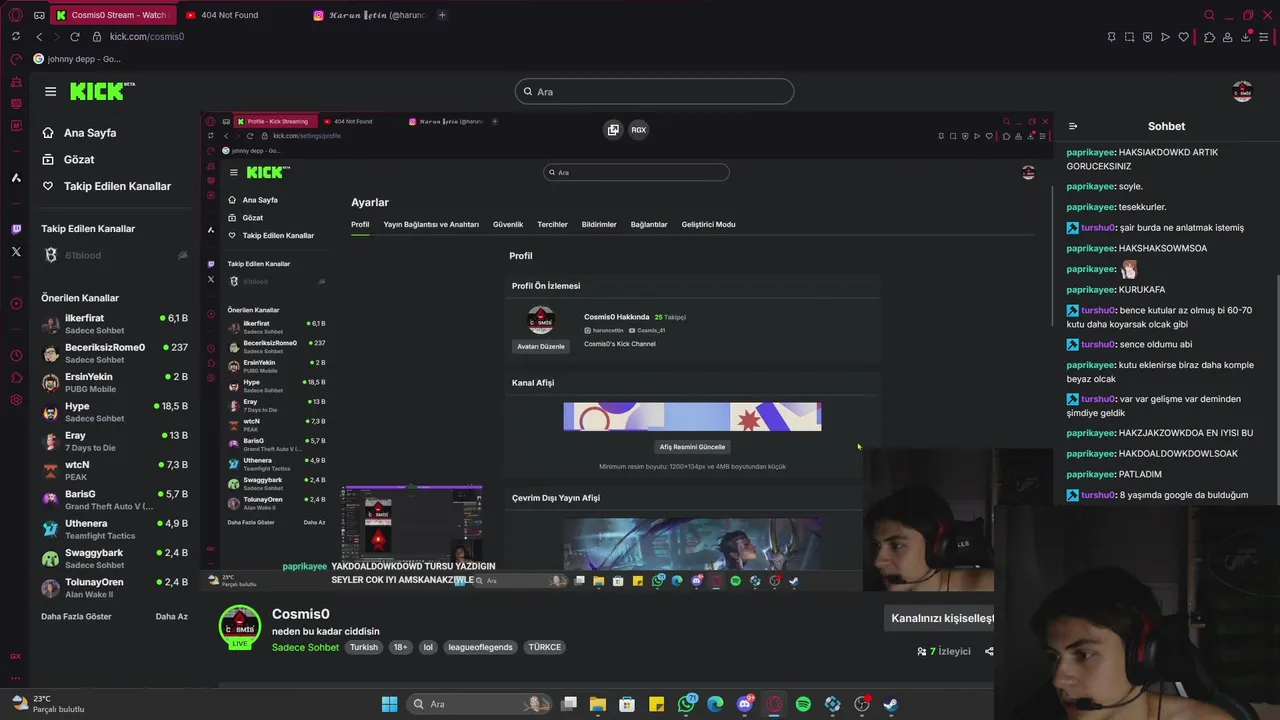Open the Kick hamburger menu

pos(50,91)
